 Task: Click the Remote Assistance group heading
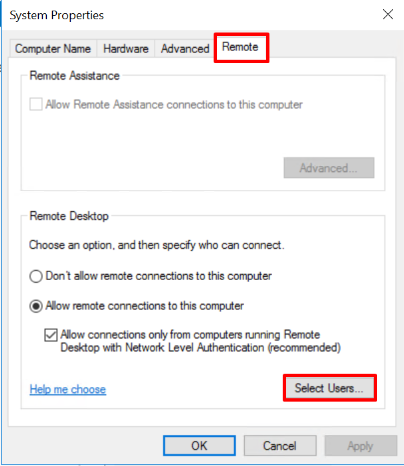point(74,76)
